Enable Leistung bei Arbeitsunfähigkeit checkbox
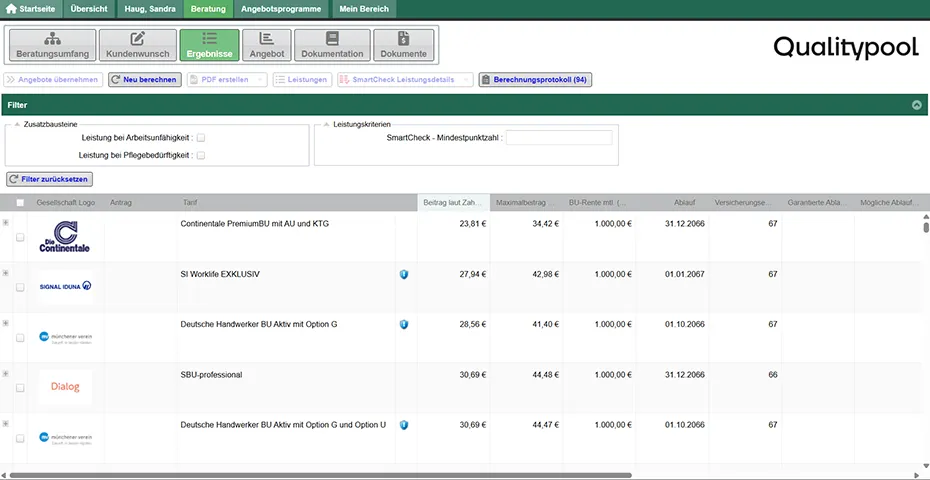Image resolution: width=930 pixels, height=480 pixels. coord(201,138)
